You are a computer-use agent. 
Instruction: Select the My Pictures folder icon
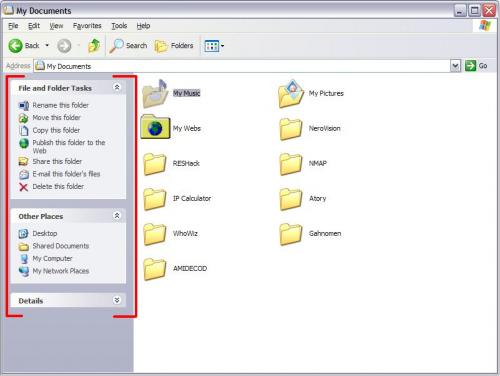point(291,94)
